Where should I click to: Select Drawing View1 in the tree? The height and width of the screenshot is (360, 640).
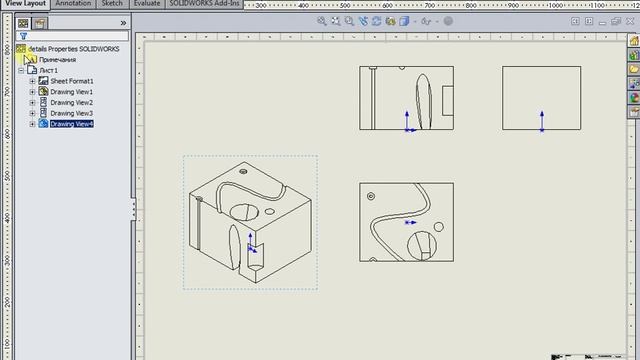pyautogui.click(x=71, y=92)
